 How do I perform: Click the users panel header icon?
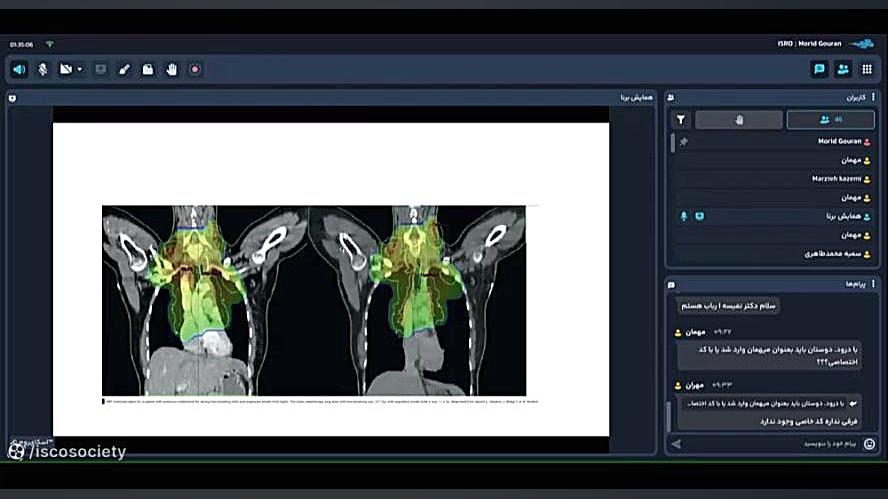pos(671,98)
